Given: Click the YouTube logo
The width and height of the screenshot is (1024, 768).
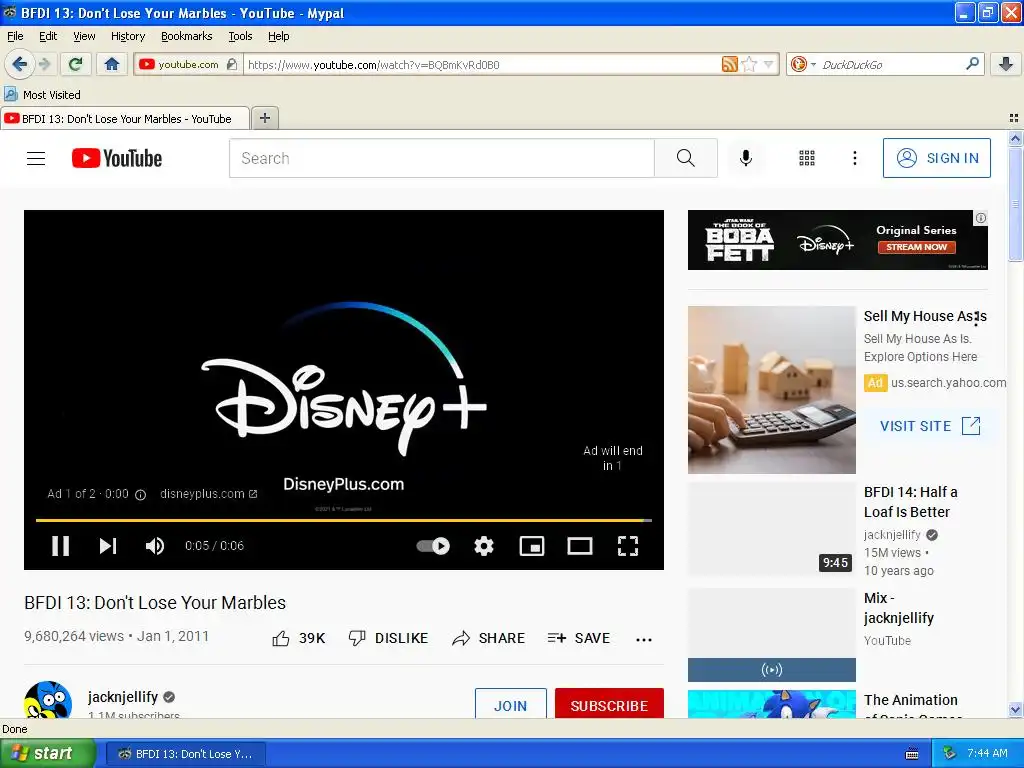Looking at the screenshot, I should tap(117, 158).
